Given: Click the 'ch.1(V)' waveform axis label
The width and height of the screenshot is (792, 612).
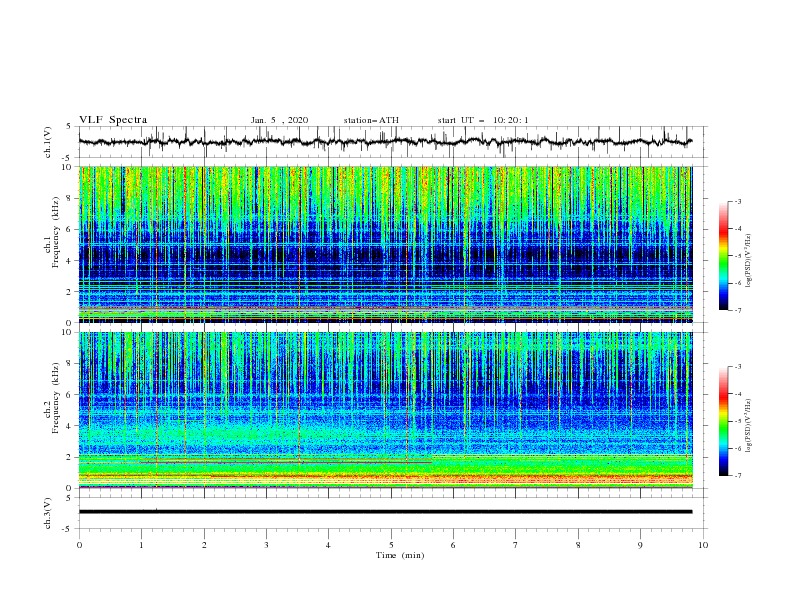Looking at the screenshot, I should (48, 142).
